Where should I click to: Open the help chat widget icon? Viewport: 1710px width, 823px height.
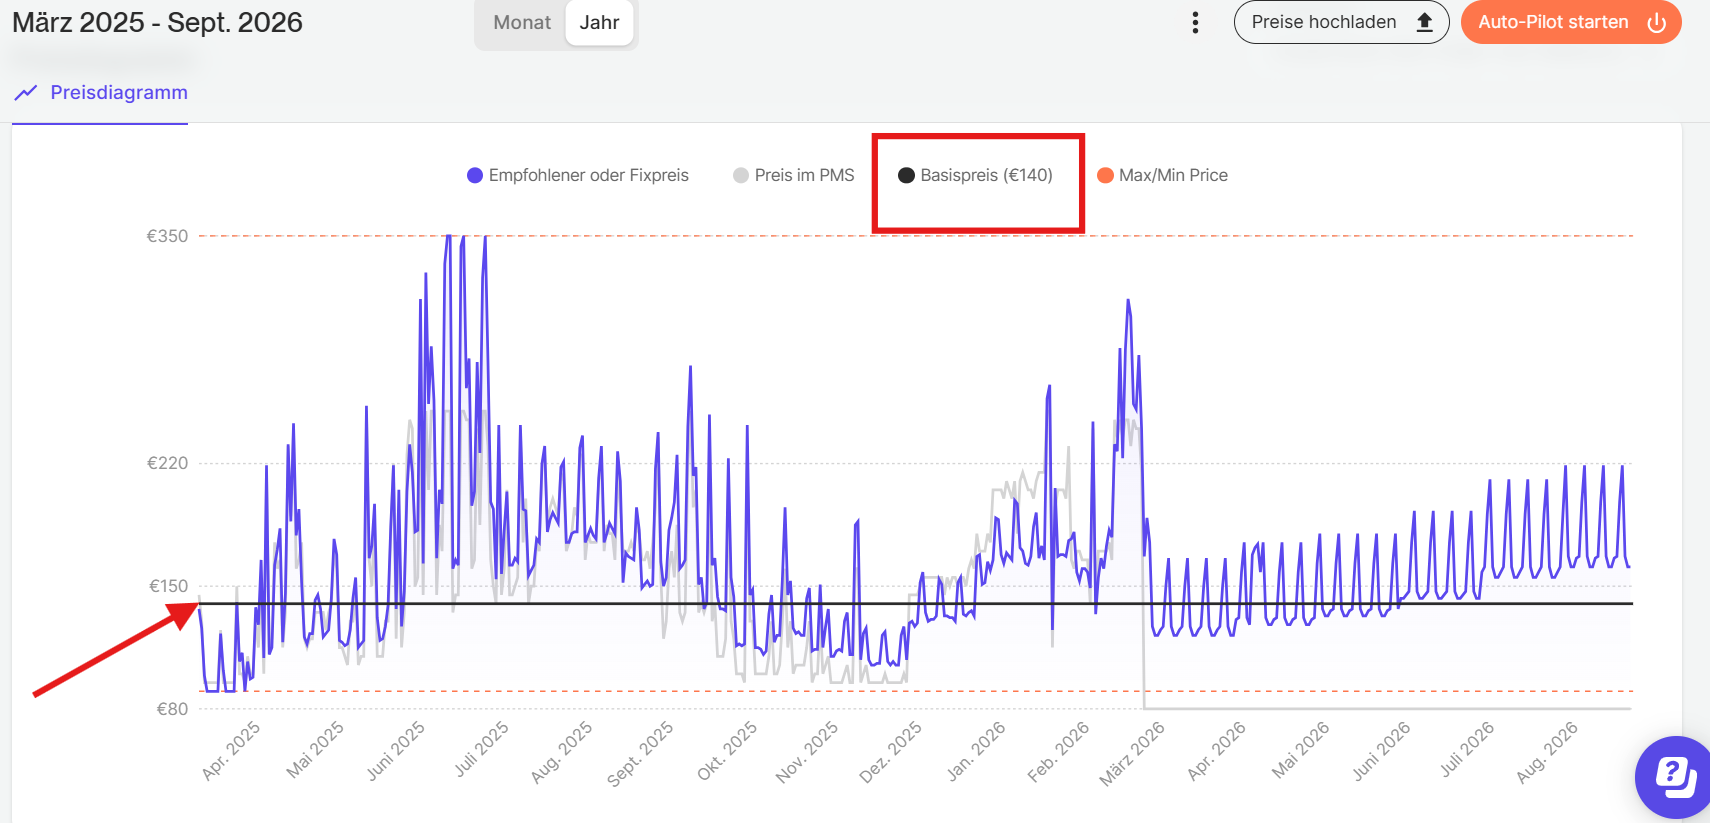(x=1676, y=776)
